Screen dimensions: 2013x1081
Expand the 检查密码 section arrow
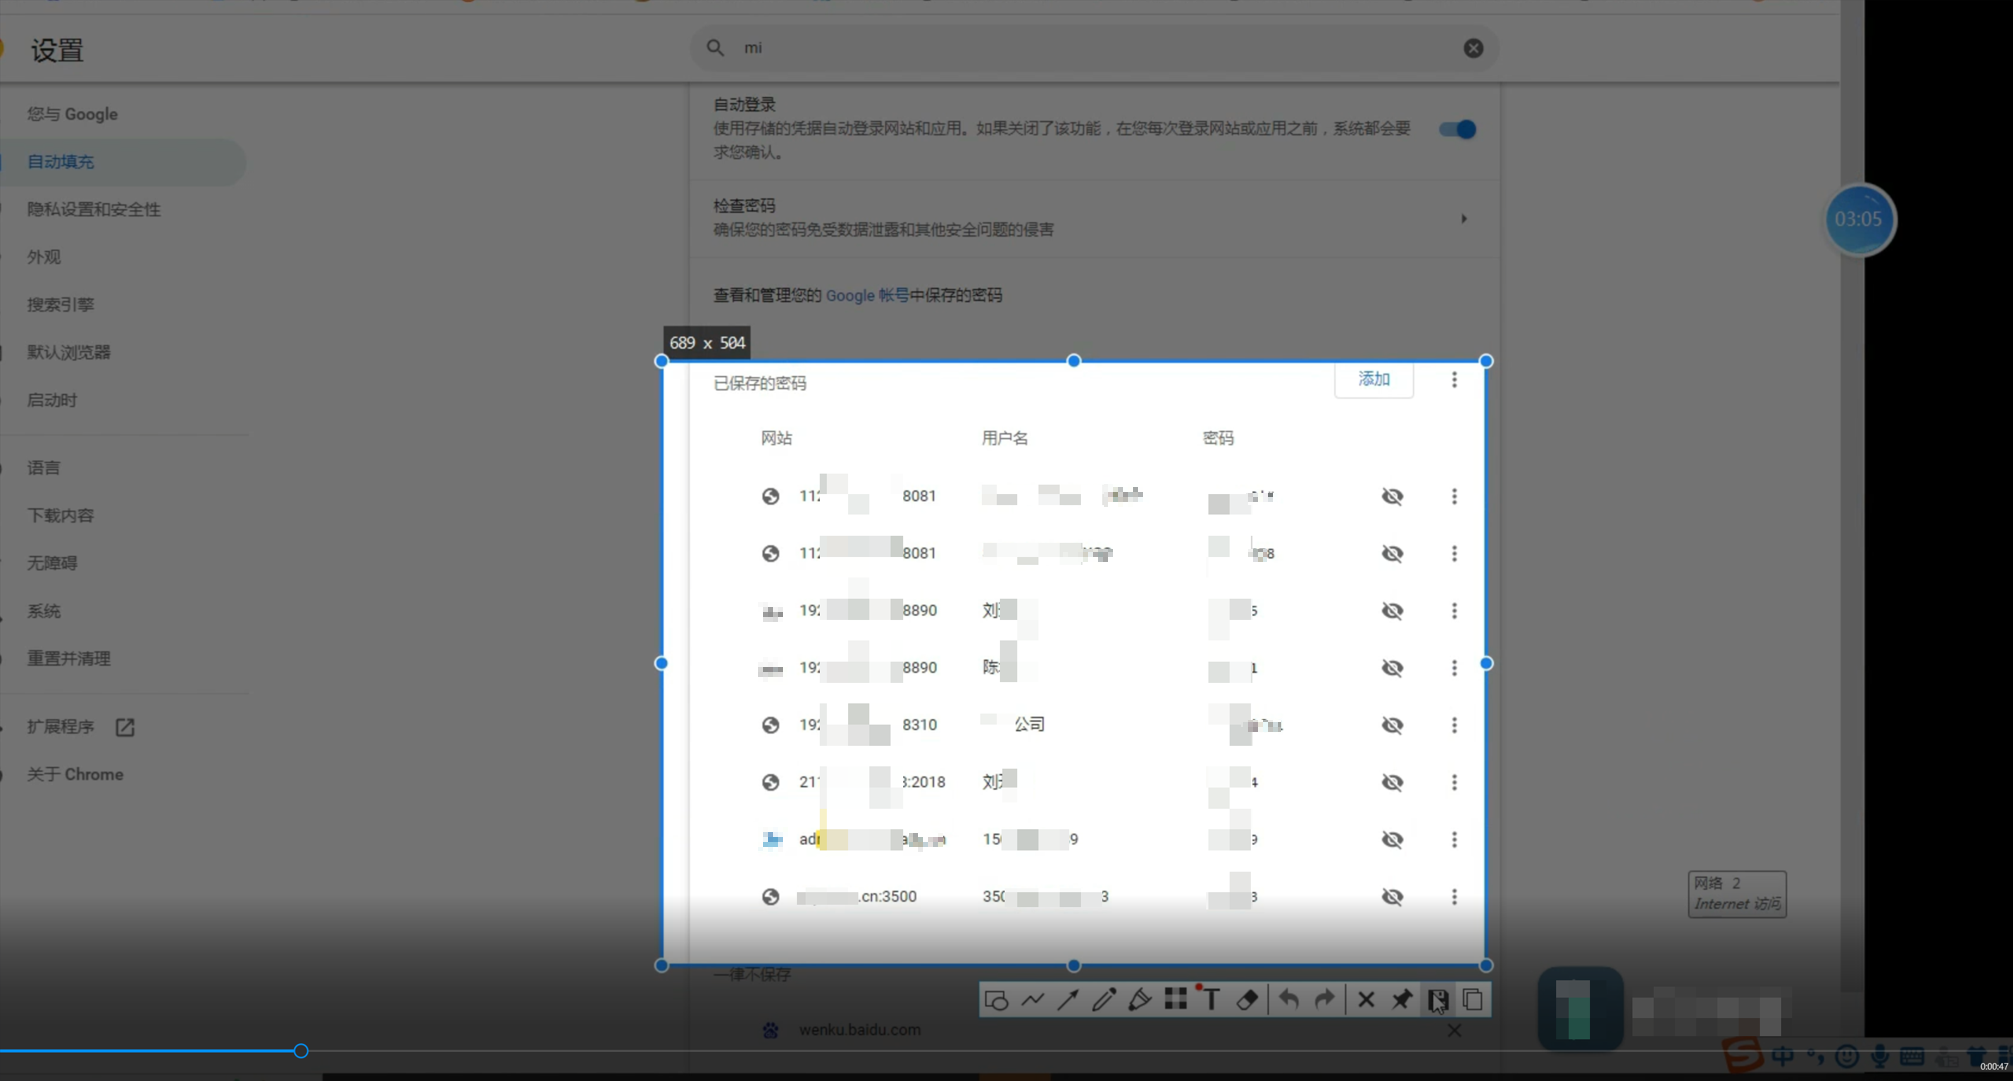[1464, 218]
